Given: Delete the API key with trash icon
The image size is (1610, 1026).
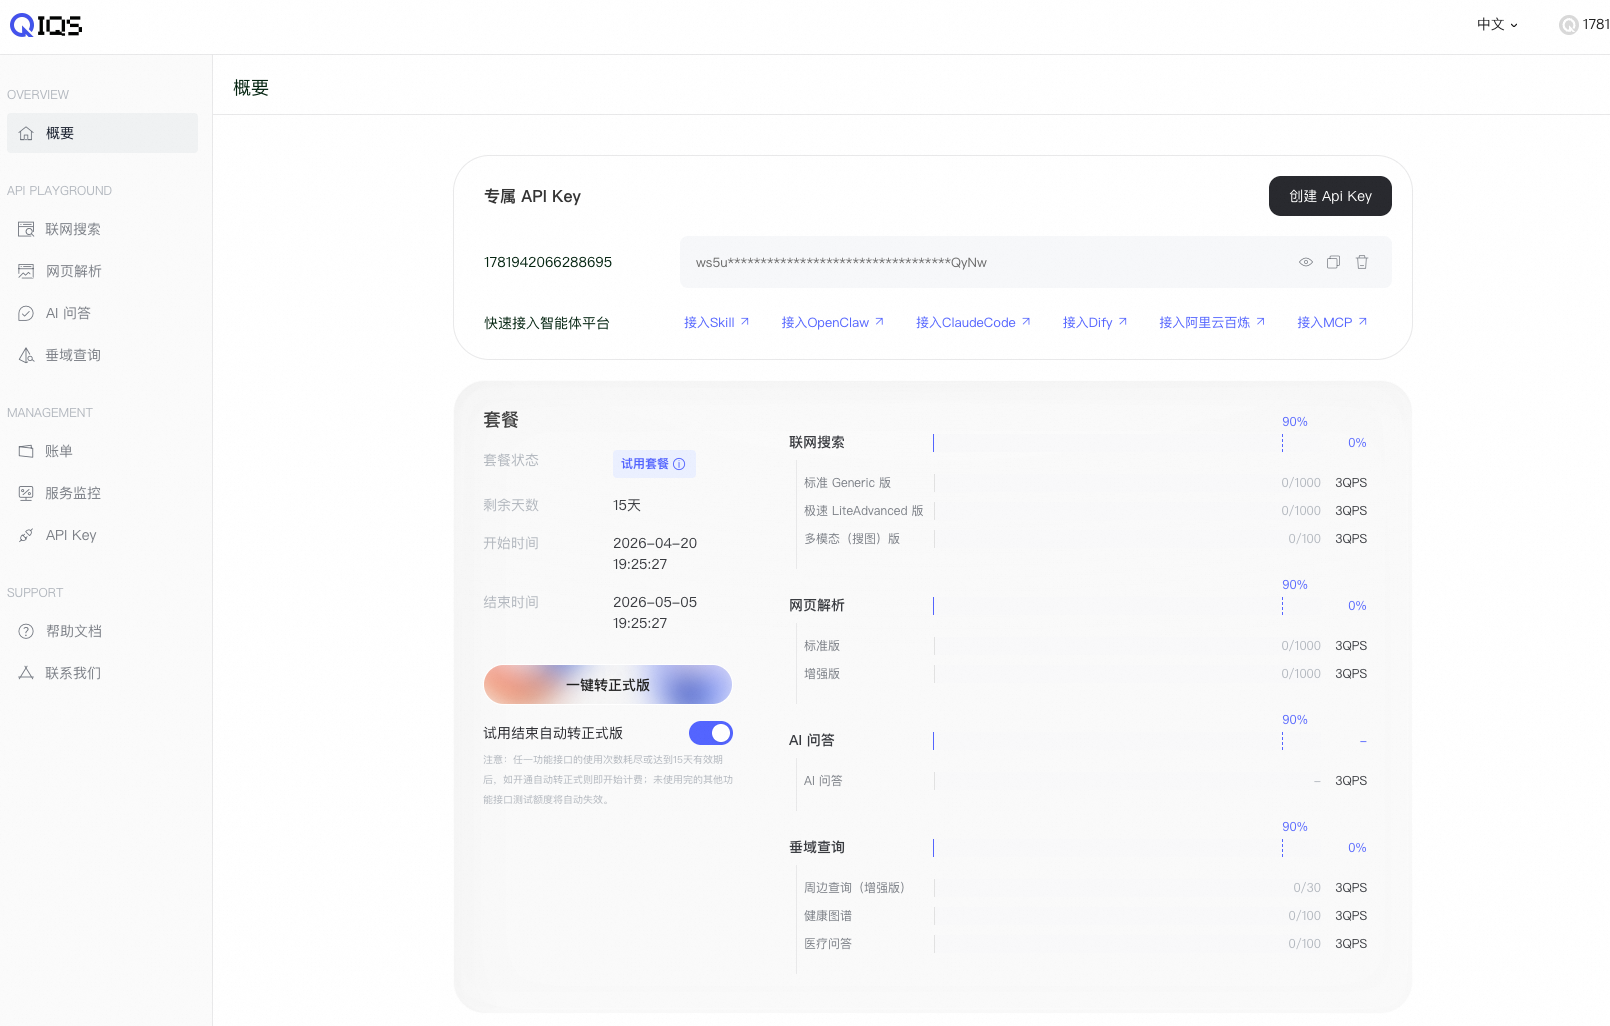Looking at the screenshot, I should click(x=1362, y=262).
